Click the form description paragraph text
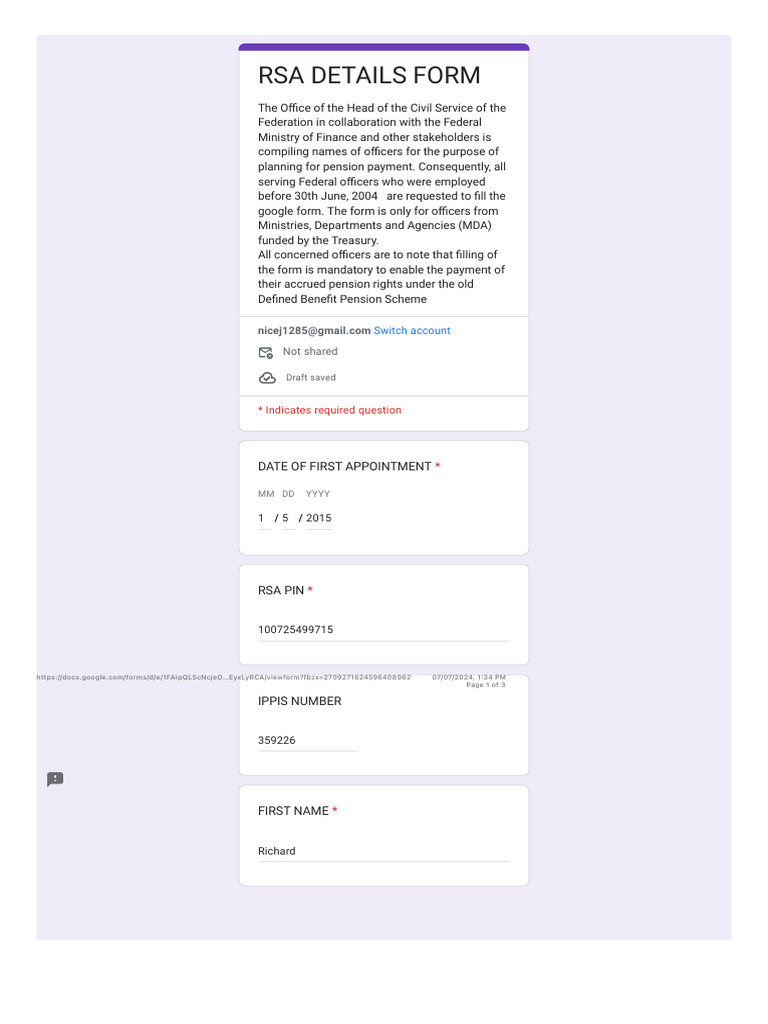Viewport: 768px width, 1024px height. tap(382, 203)
